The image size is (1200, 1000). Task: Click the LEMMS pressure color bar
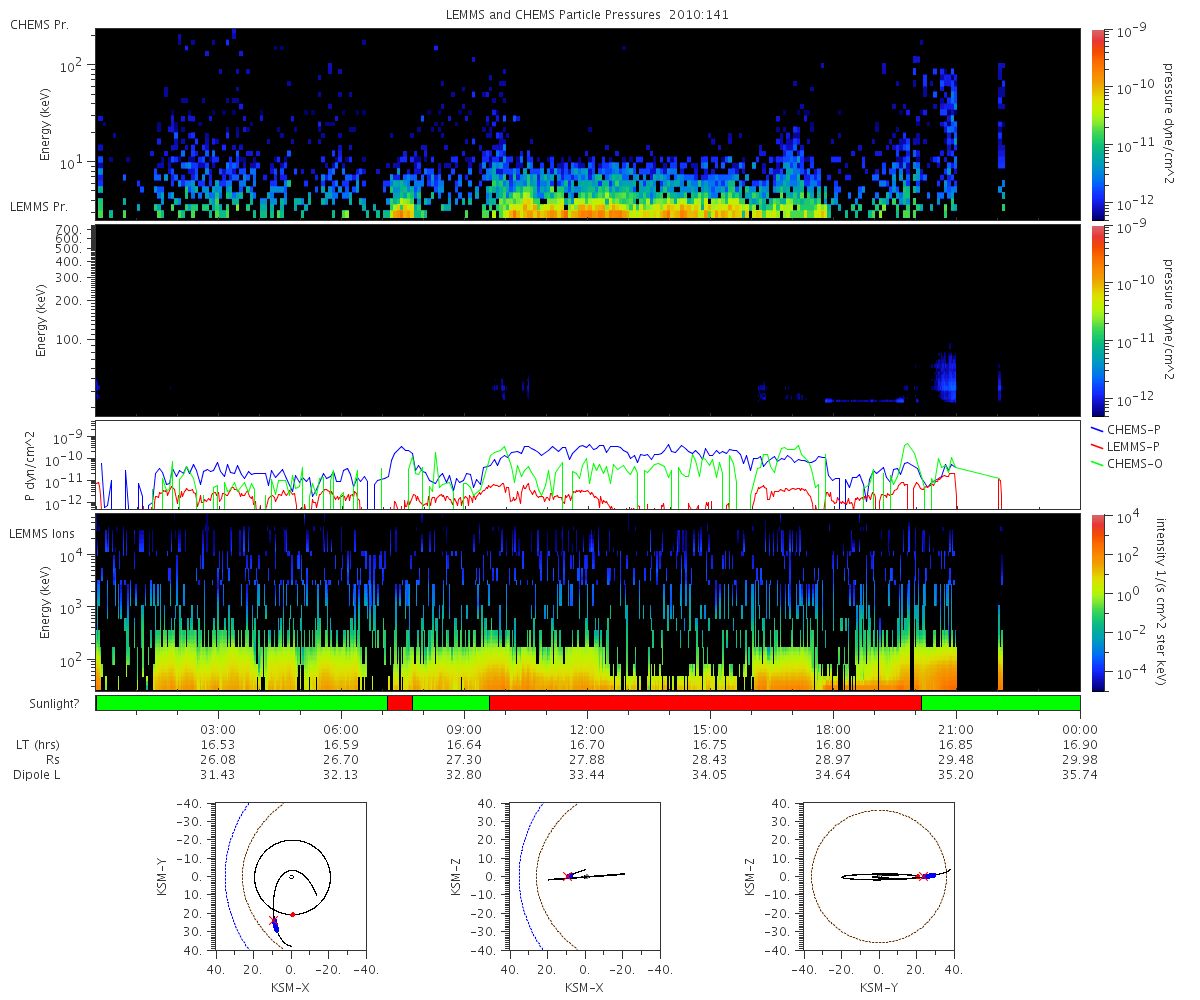click(x=1099, y=320)
